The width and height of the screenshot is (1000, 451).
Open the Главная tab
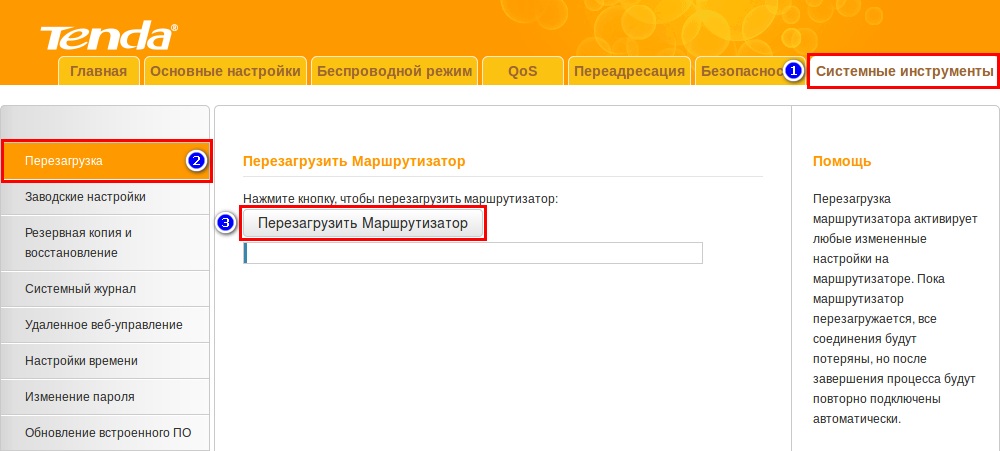click(98, 71)
